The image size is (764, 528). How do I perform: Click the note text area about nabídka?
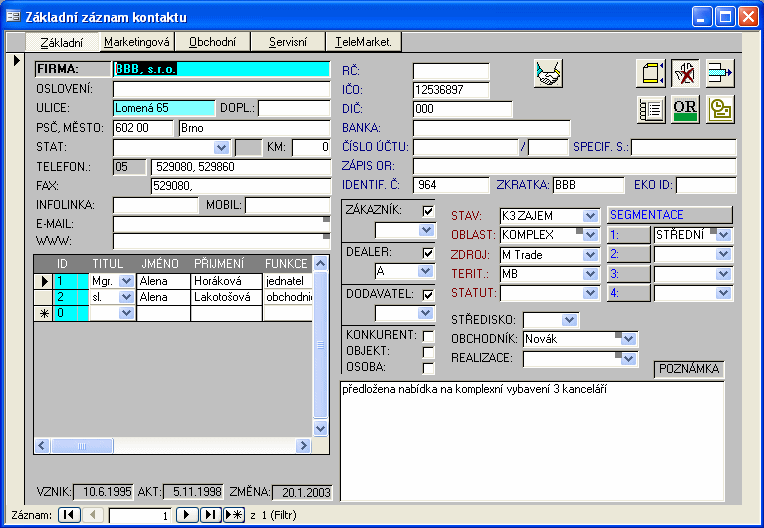tap(532, 441)
